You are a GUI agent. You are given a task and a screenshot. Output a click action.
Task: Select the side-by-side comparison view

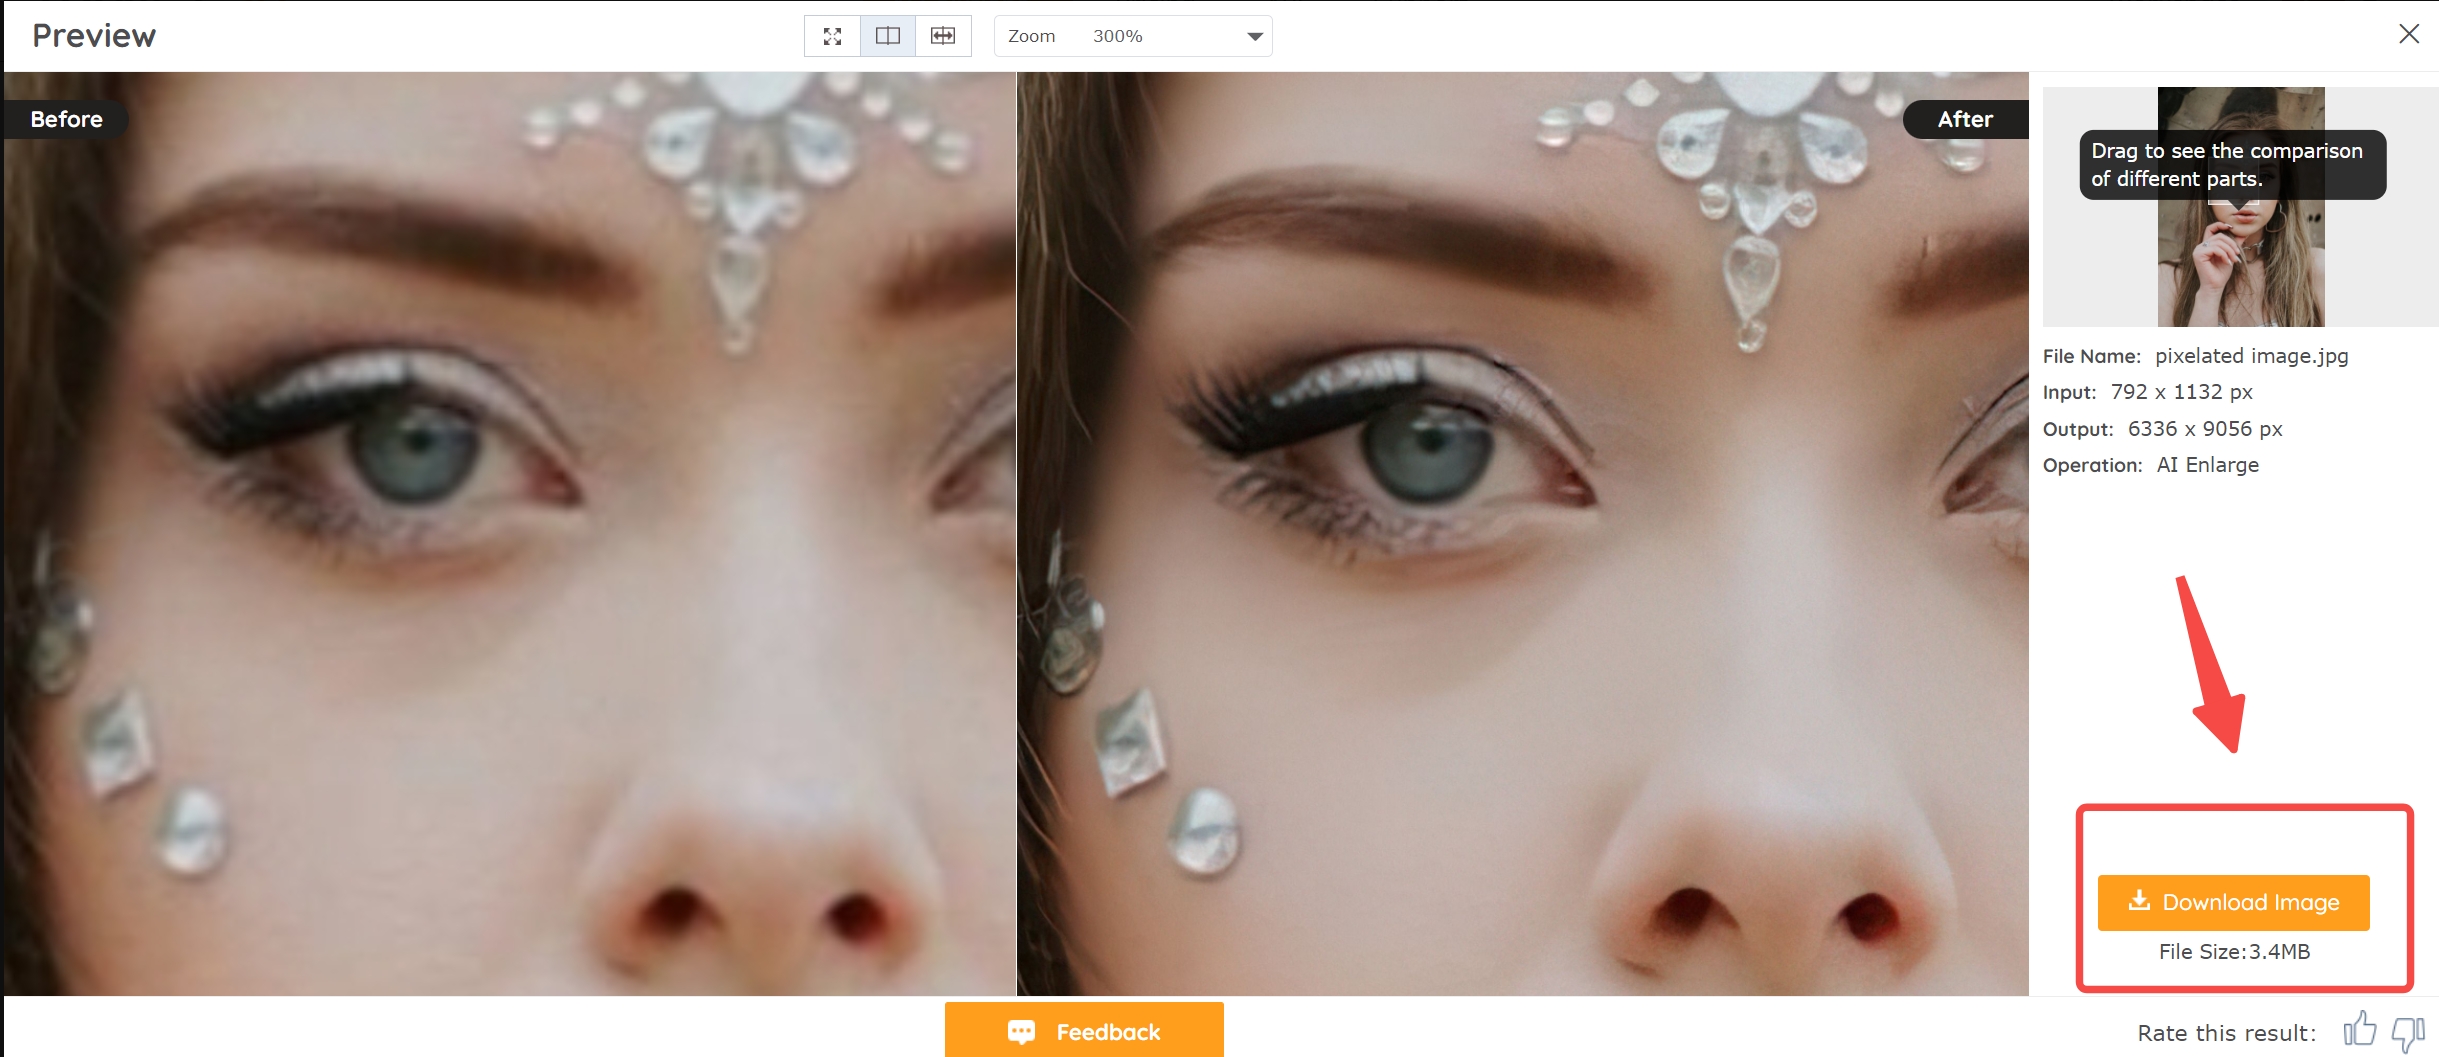click(x=888, y=37)
